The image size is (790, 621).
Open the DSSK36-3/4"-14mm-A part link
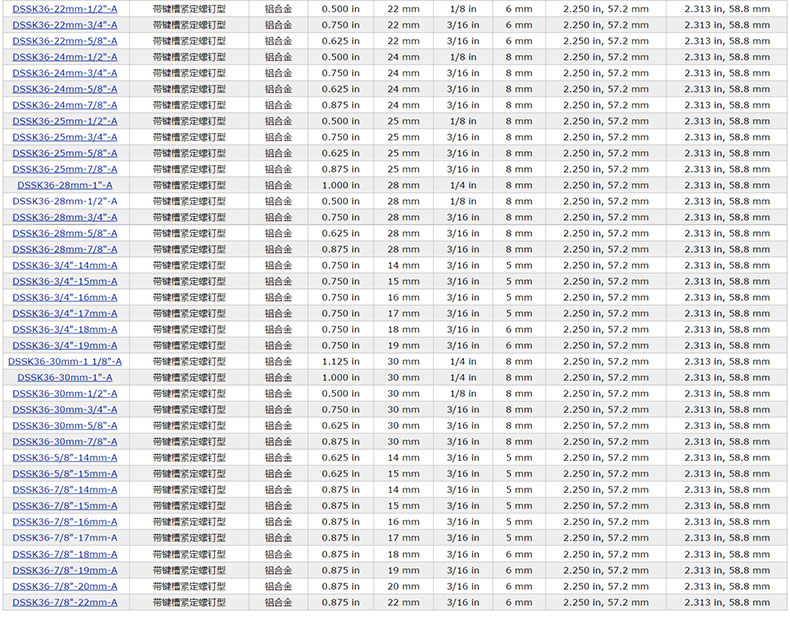click(65, 265)
